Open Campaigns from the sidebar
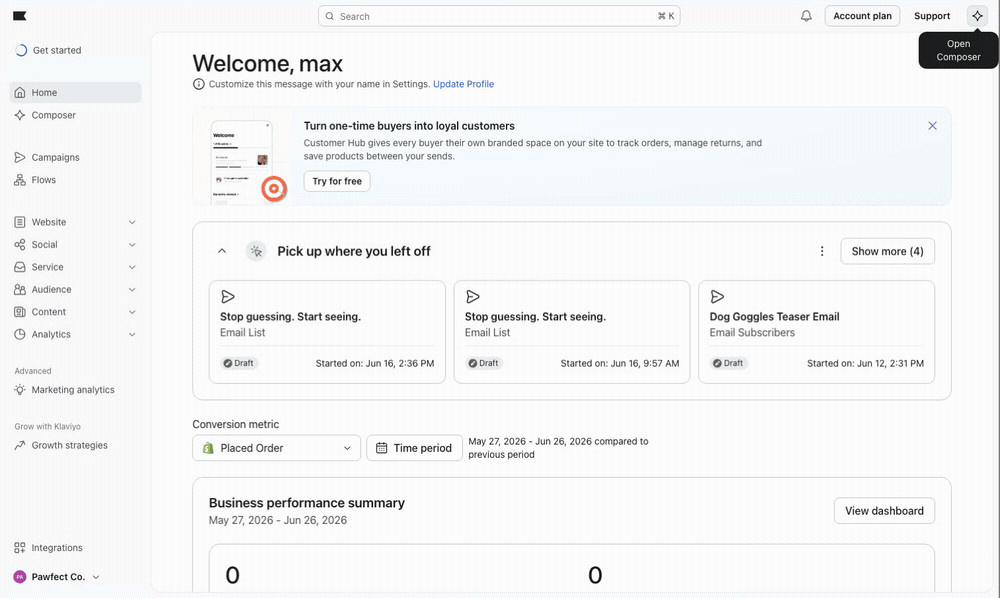This screenshot has width=1000, height=598. (x=75, y=157)
